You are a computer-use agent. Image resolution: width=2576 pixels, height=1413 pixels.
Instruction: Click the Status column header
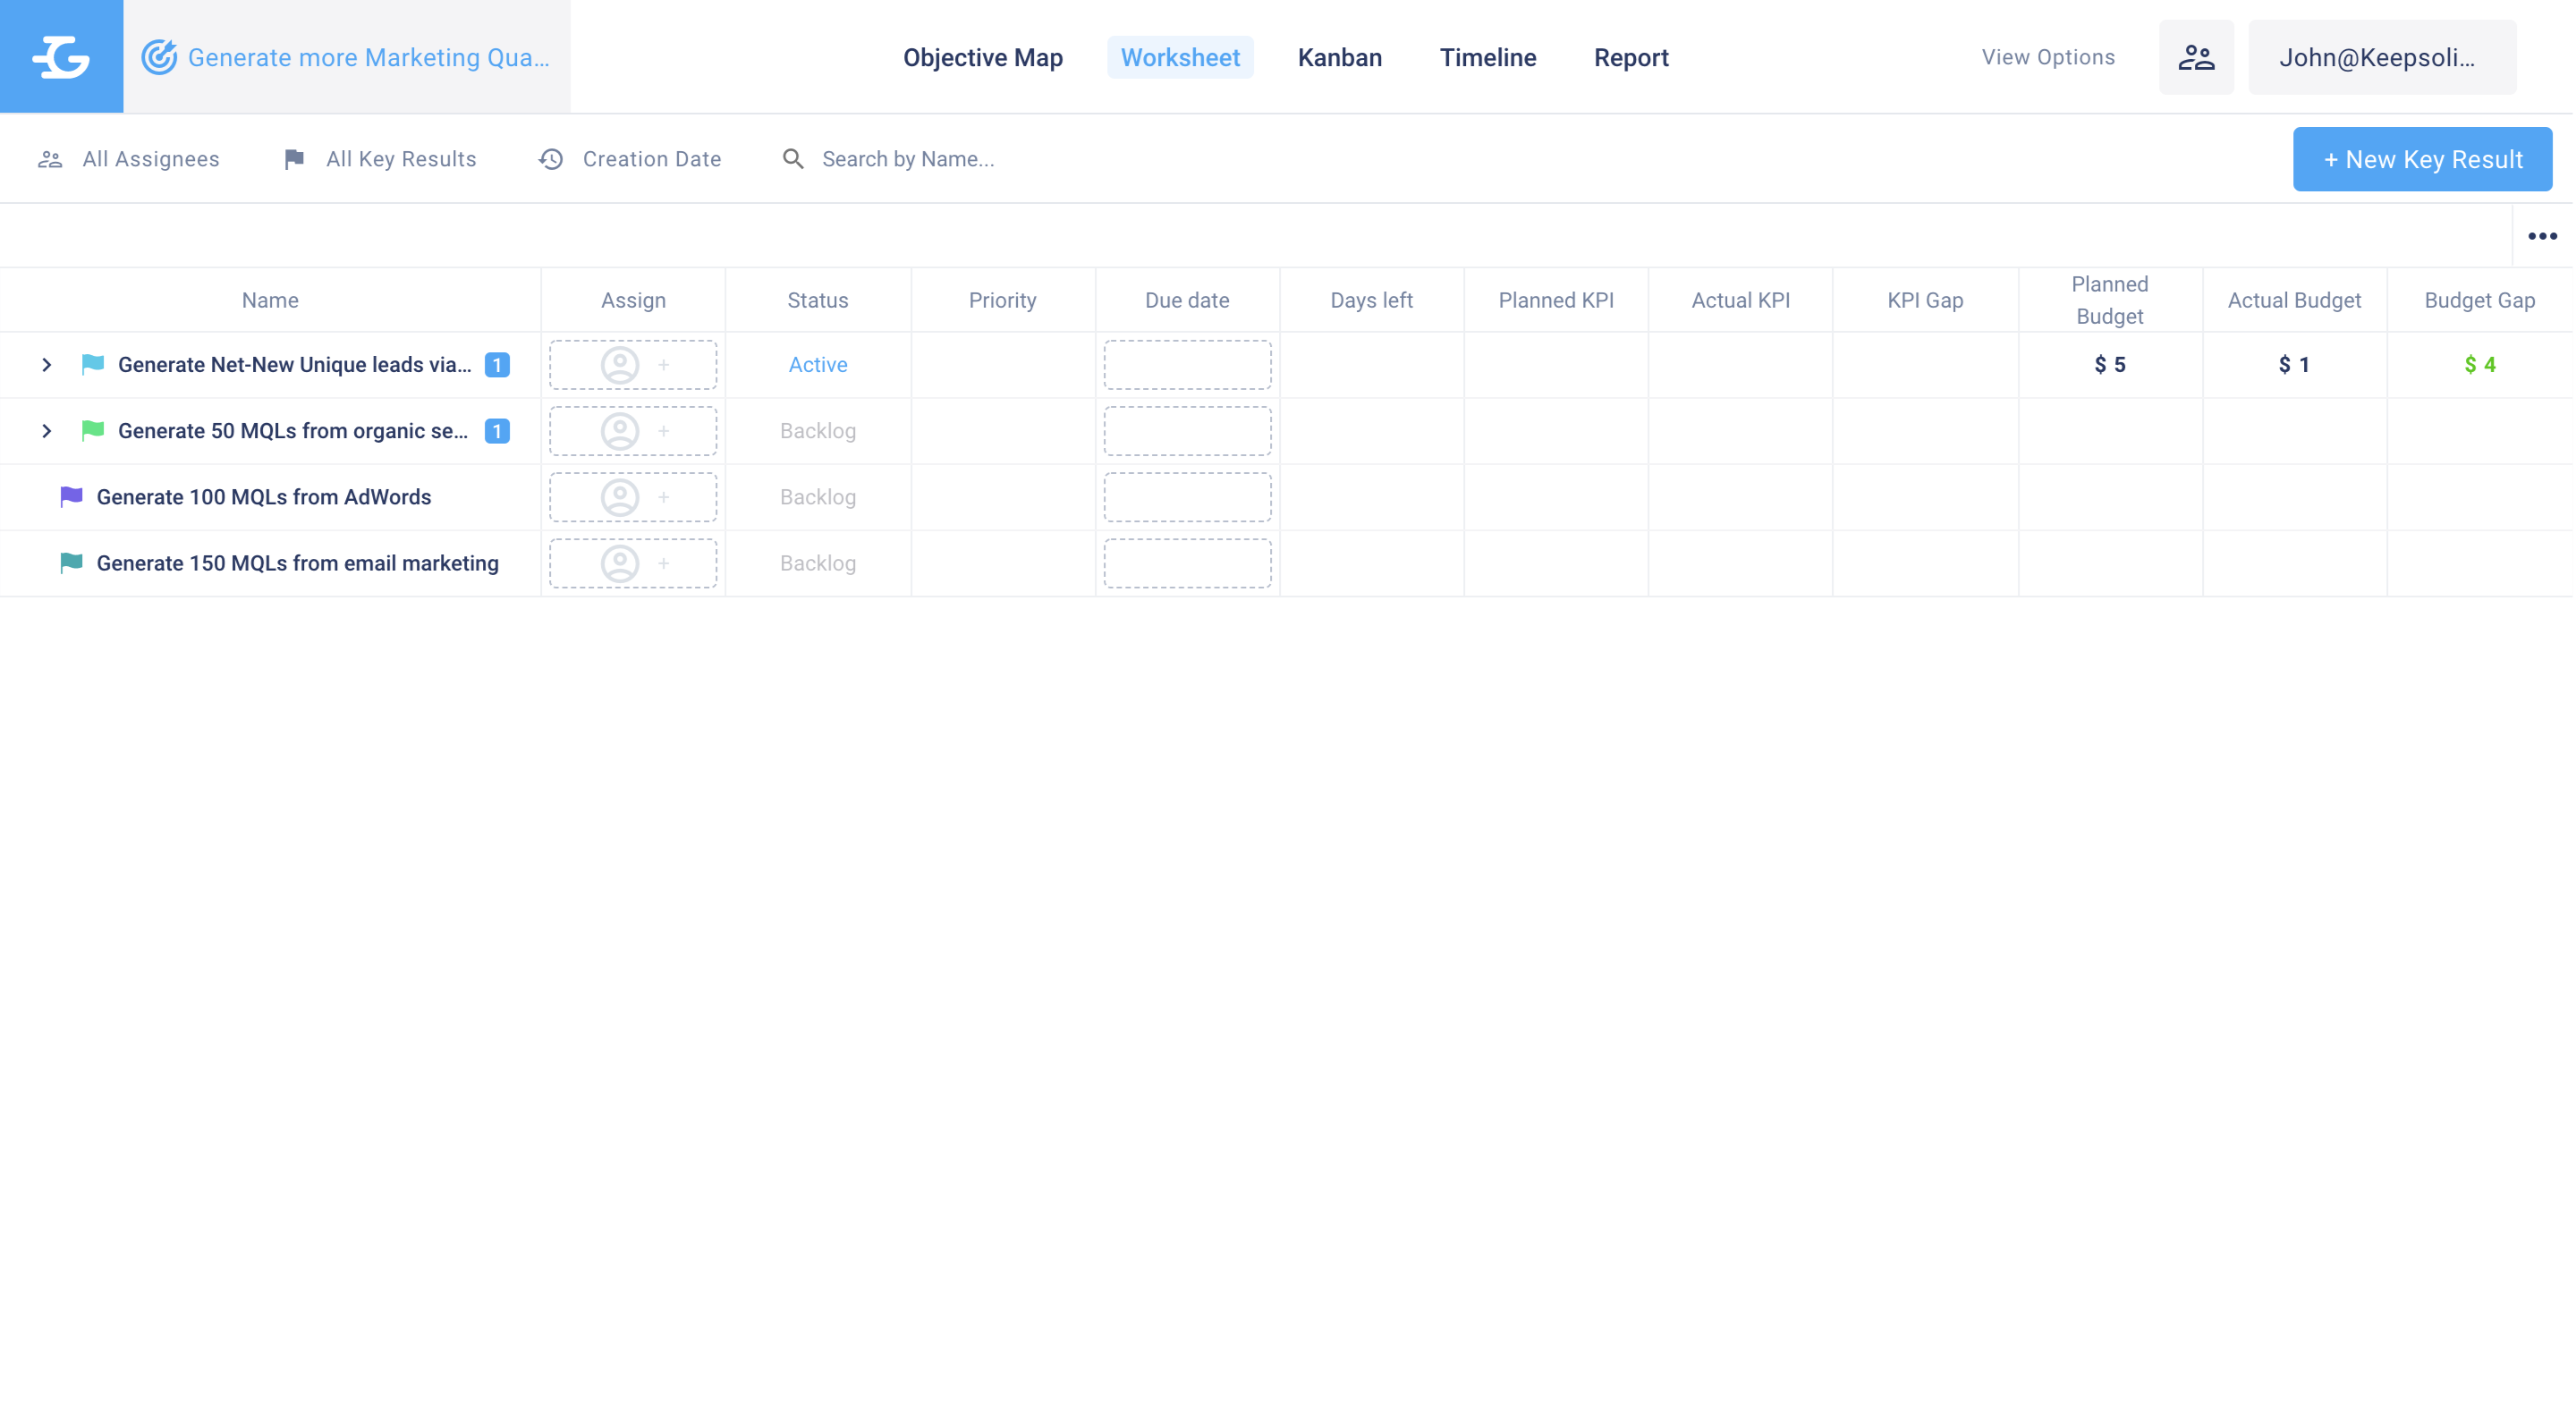pyautogui.click(x=817, y=300)
